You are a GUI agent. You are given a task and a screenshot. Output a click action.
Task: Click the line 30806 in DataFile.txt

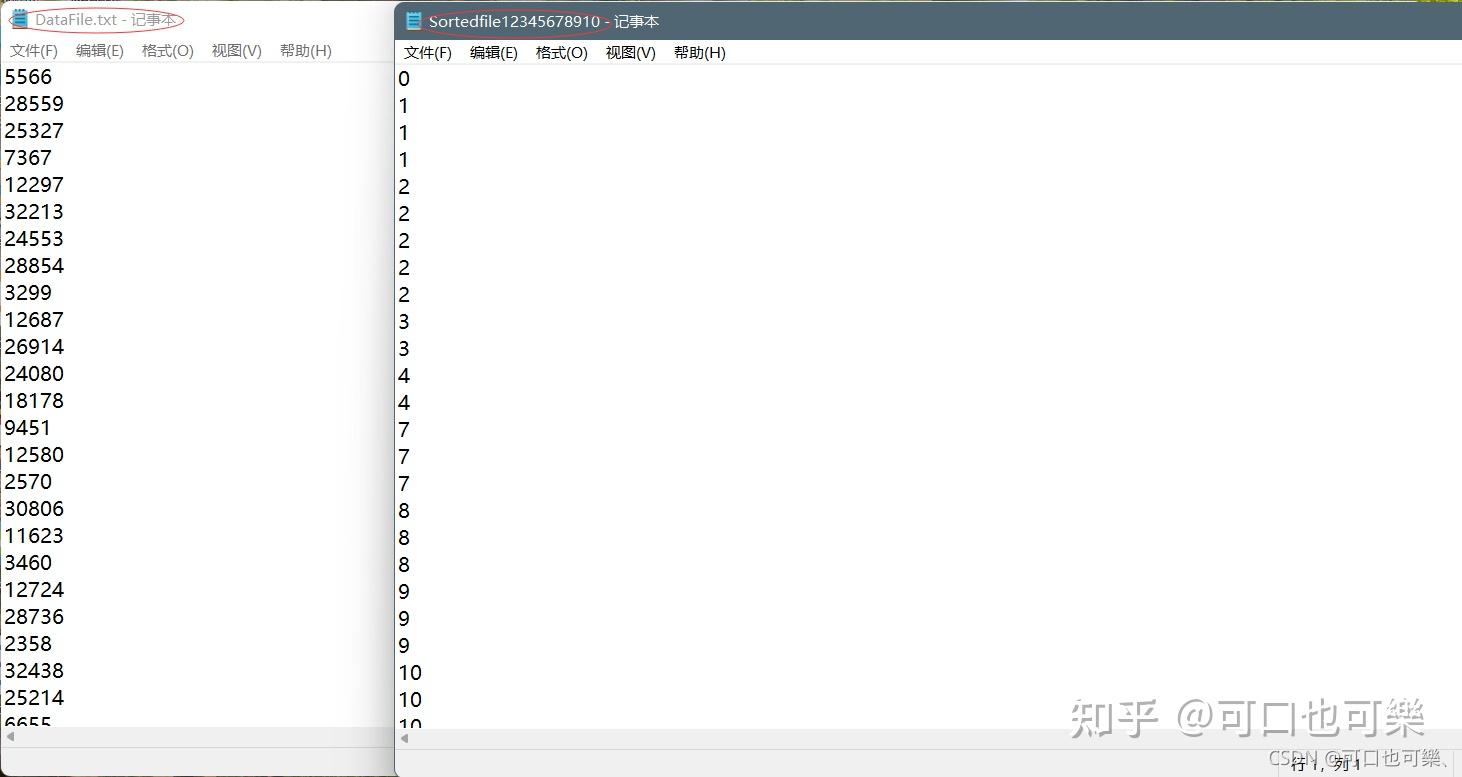[34, 509]
